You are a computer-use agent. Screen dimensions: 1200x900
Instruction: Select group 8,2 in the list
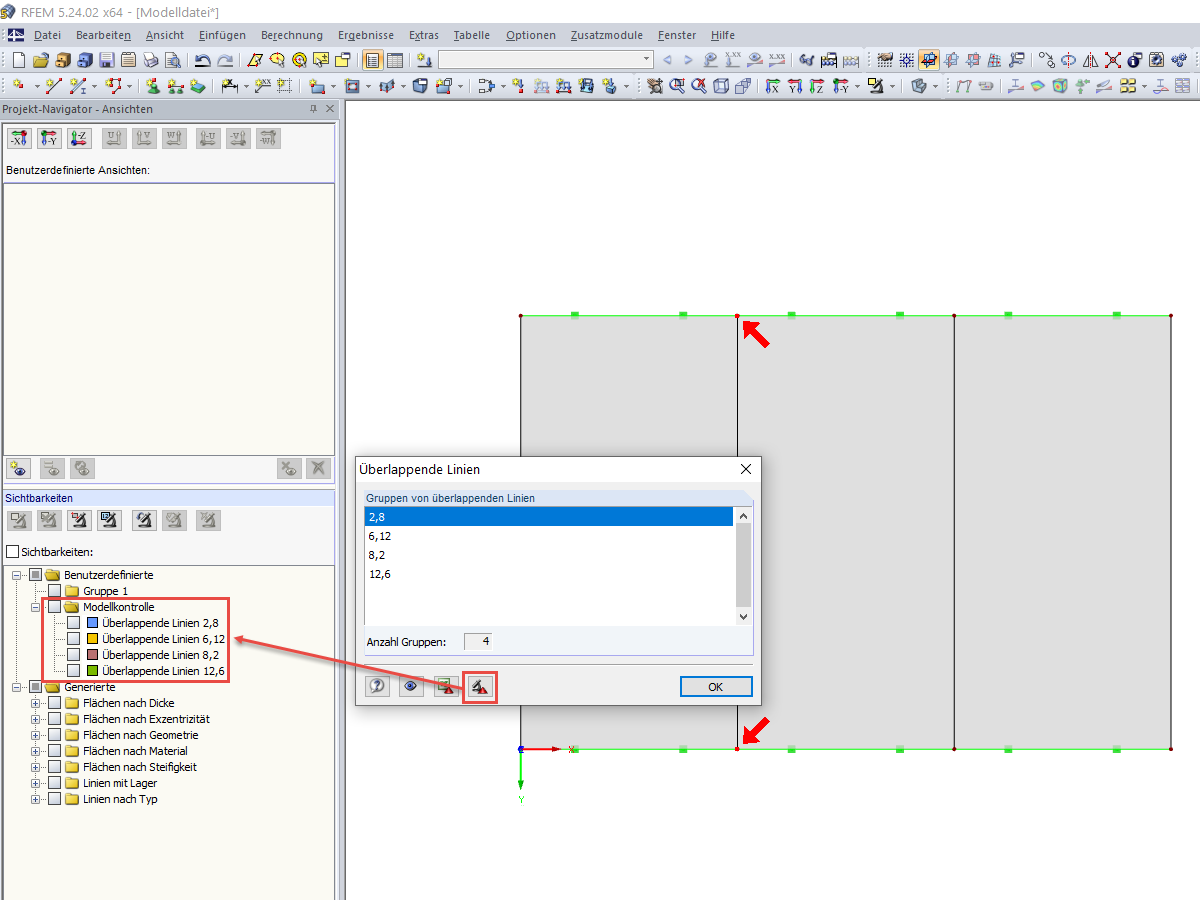[549, 554]
